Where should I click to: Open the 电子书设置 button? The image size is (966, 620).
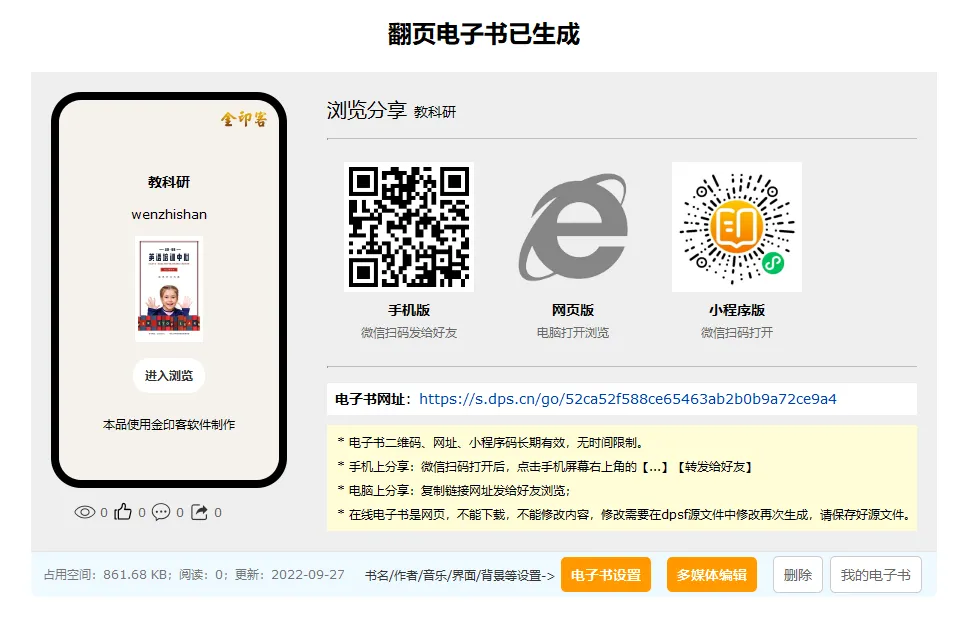tap(606, 575)
